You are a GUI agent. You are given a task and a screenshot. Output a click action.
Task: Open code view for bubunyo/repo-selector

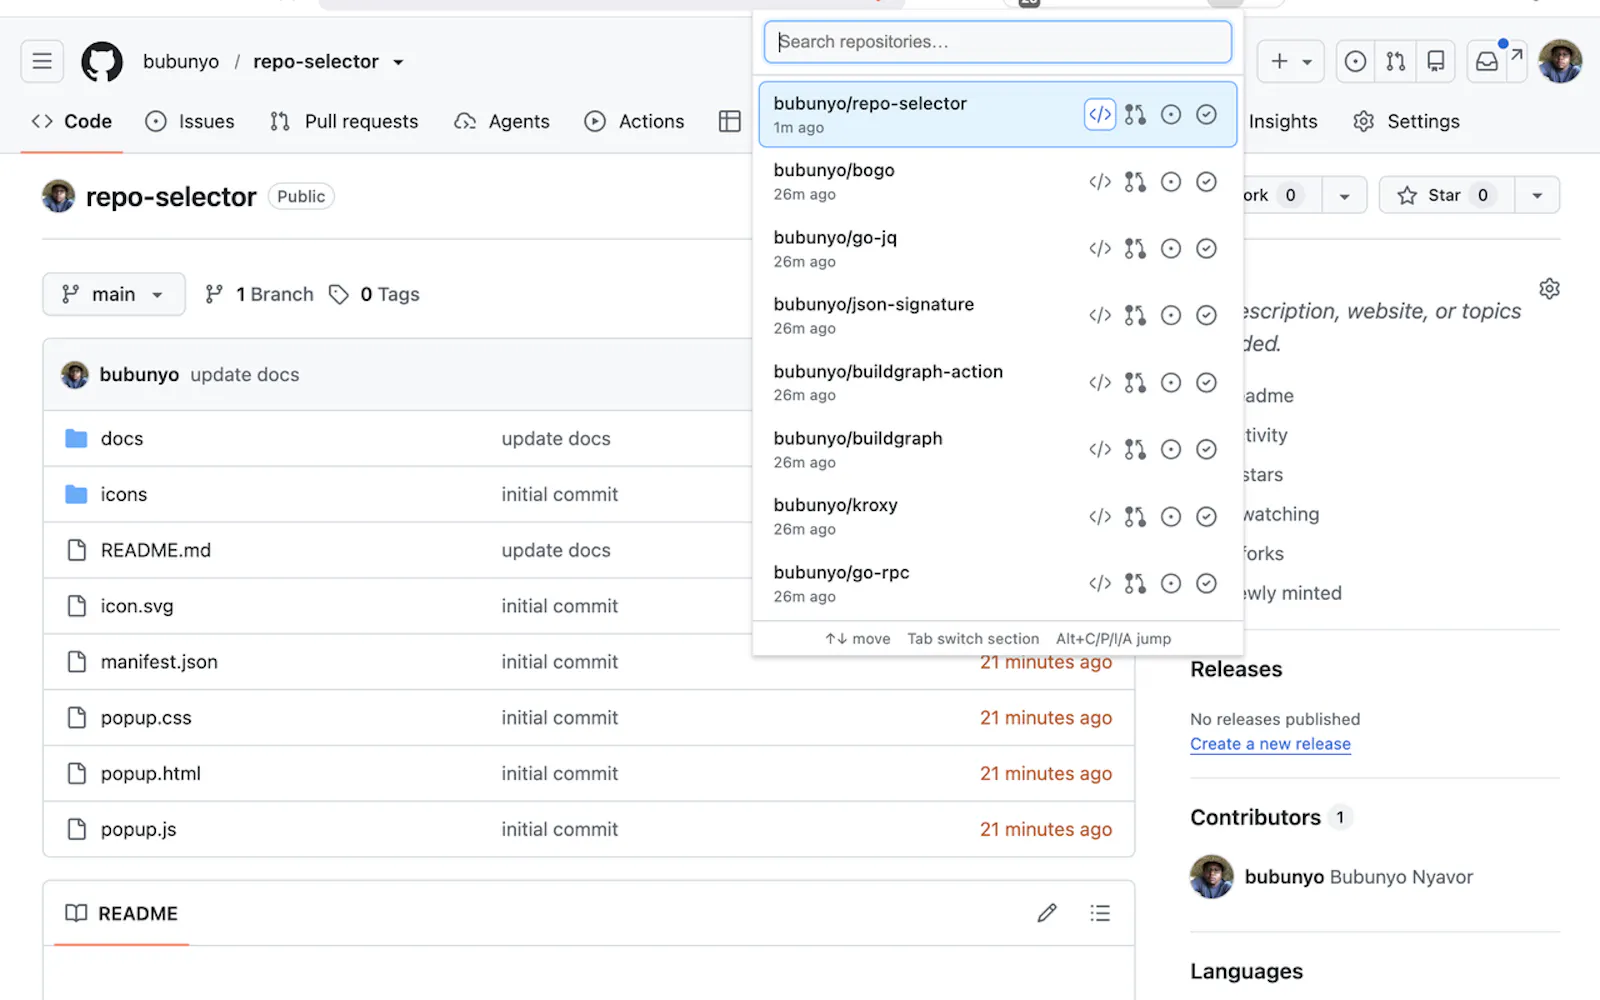point(1100,115)
